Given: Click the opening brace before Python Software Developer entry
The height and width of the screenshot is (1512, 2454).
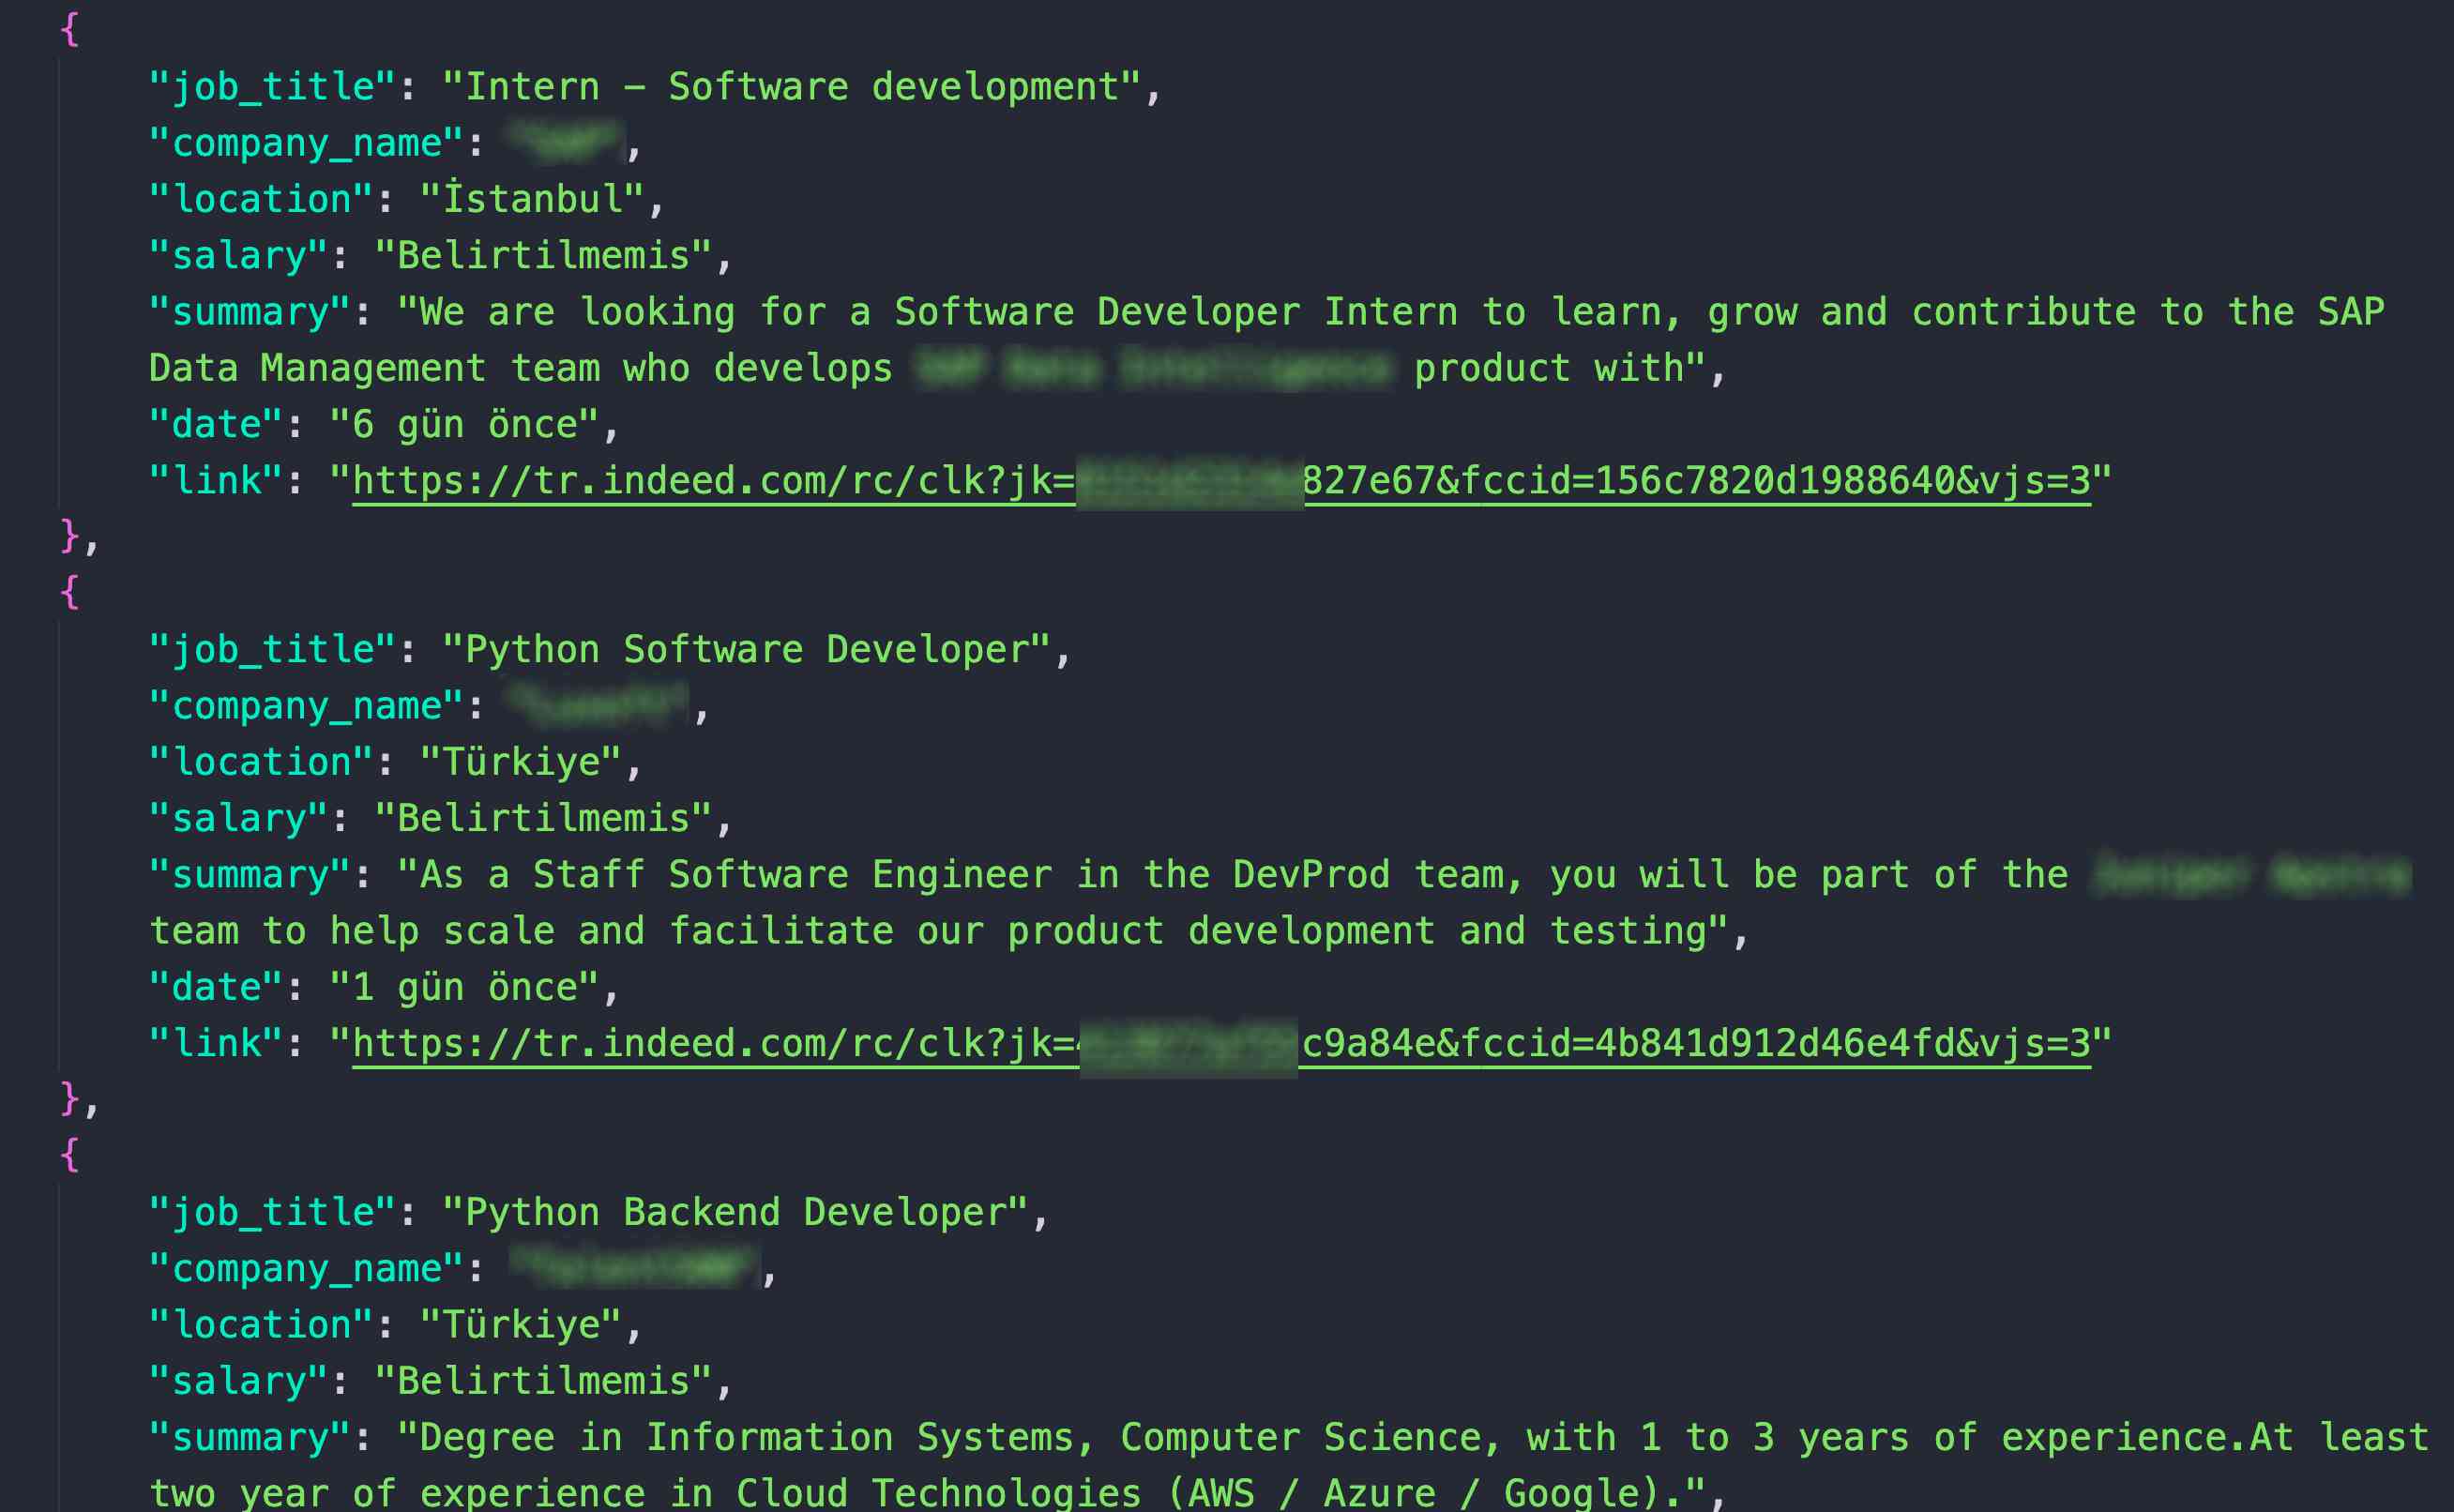Looking at the screenshot, I should coord(69,593).
